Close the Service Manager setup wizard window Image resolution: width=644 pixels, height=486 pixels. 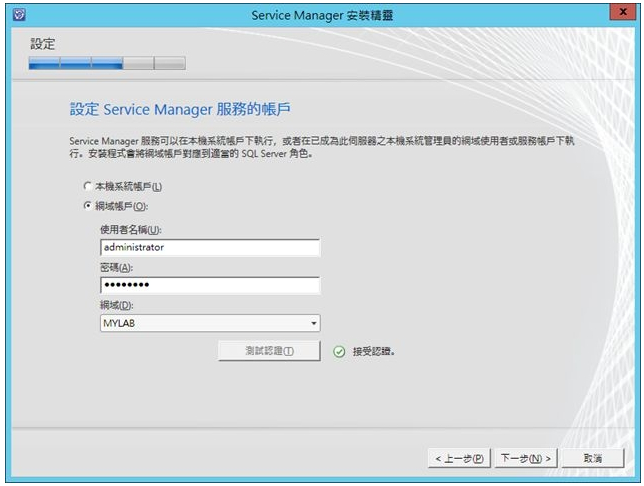coord(624,13)
